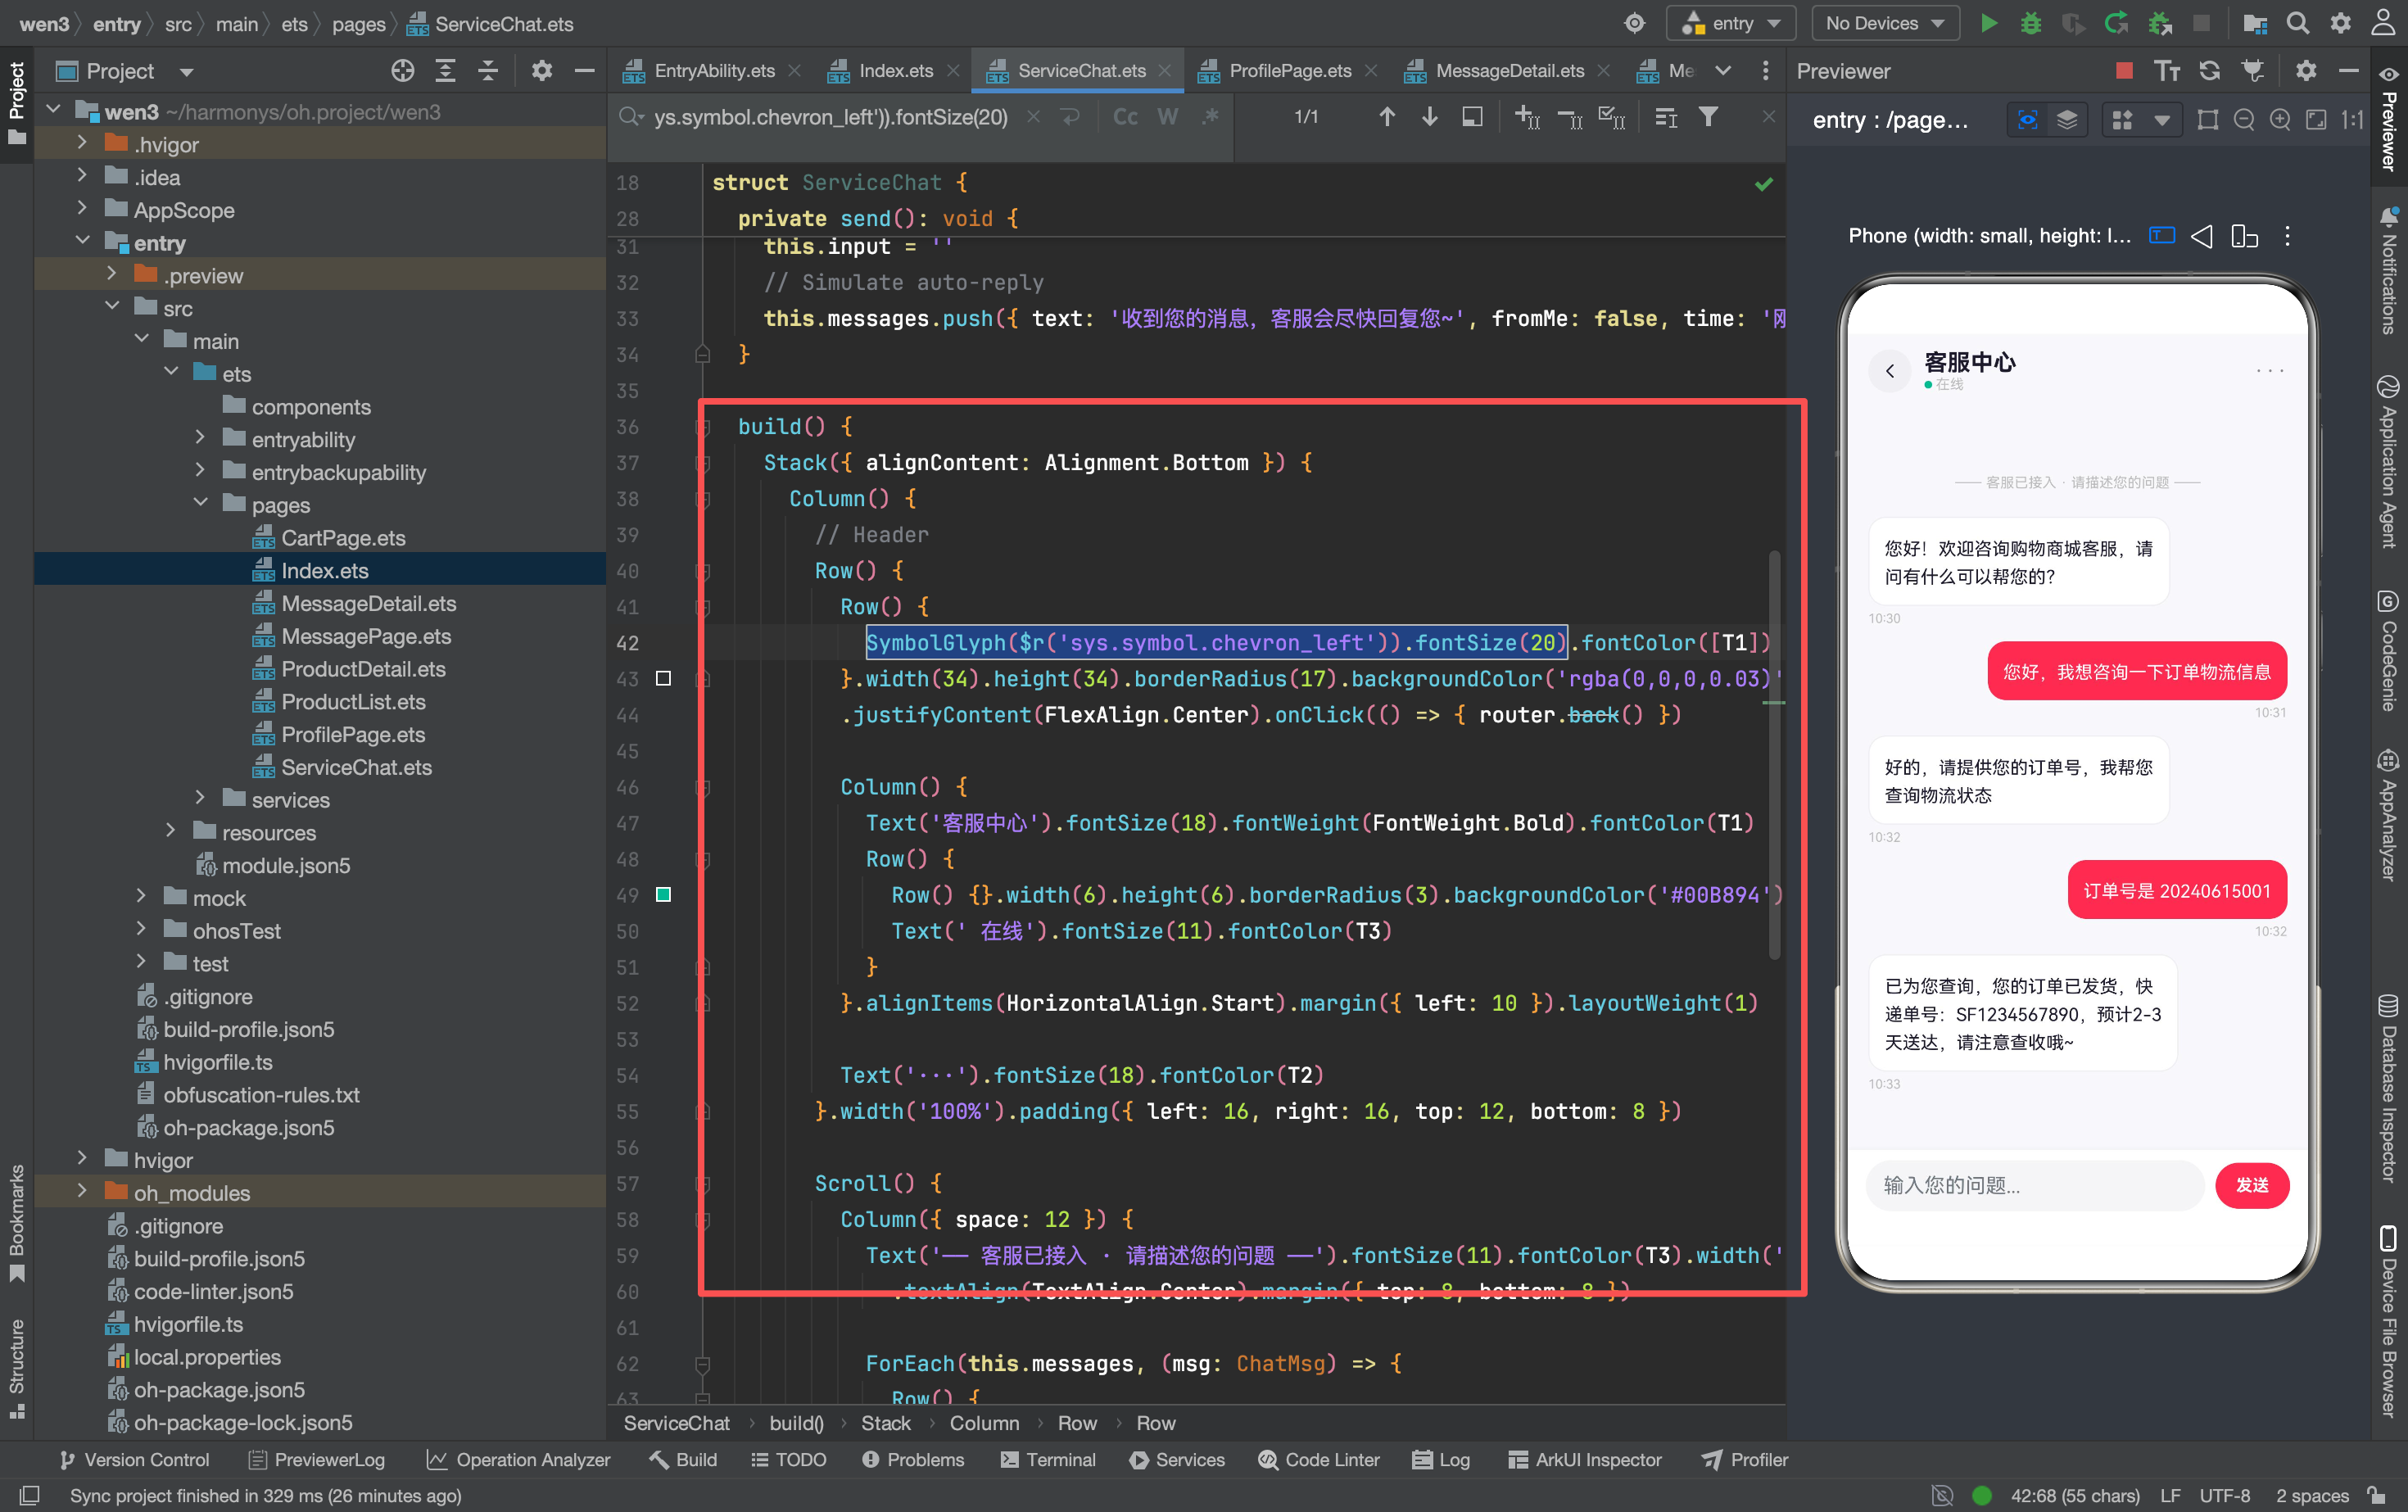Expand the services folder
Image resolution: width=2408 pixels, height=1512 pixels.
pos(201,798)
